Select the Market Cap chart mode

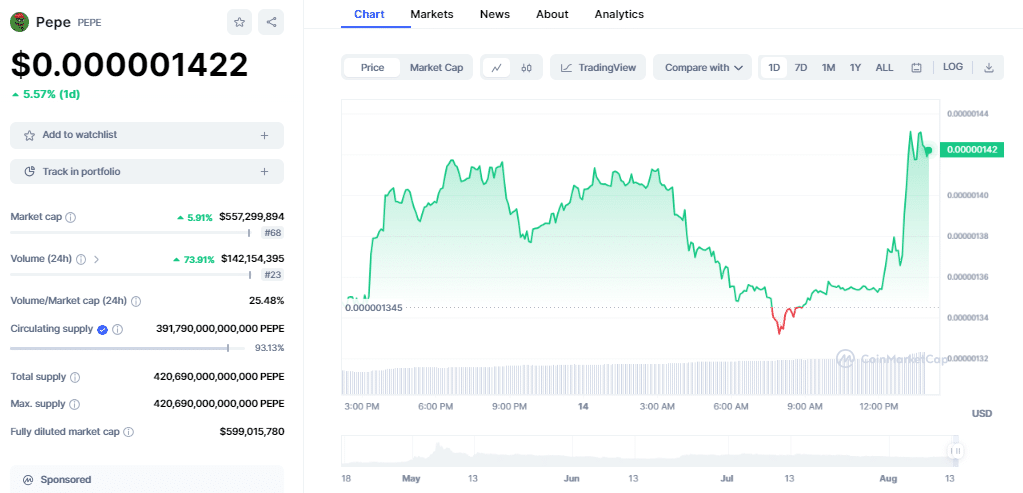tap(436, 68)
